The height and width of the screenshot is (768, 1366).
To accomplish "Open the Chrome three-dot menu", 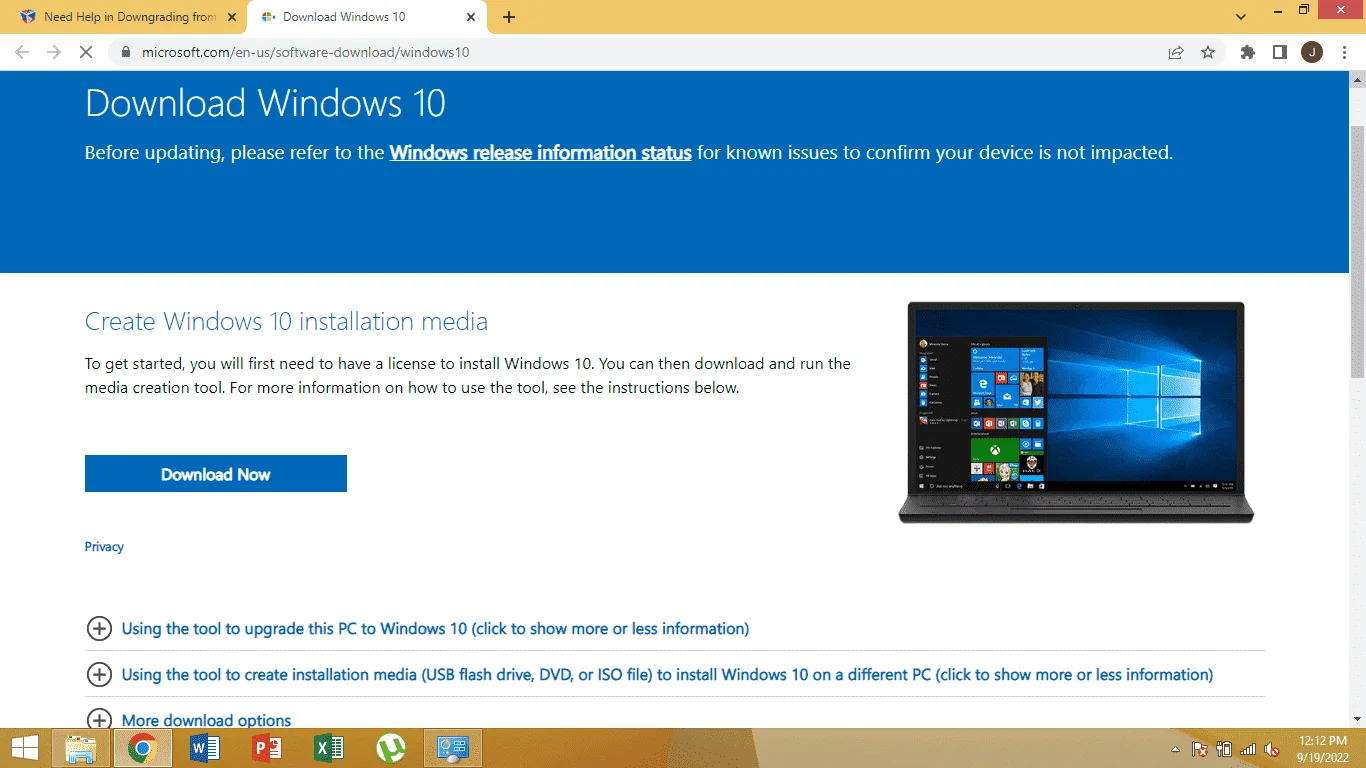I will pyautogui.click(x=1343, y=52).
